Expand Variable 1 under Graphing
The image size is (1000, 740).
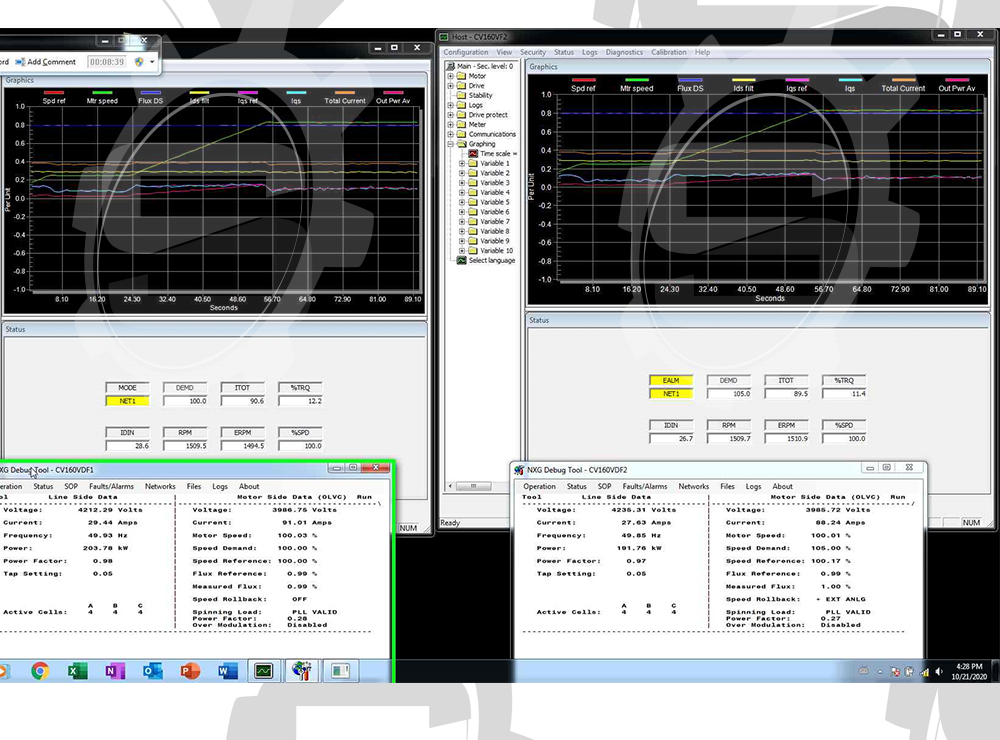coord(463,163)
